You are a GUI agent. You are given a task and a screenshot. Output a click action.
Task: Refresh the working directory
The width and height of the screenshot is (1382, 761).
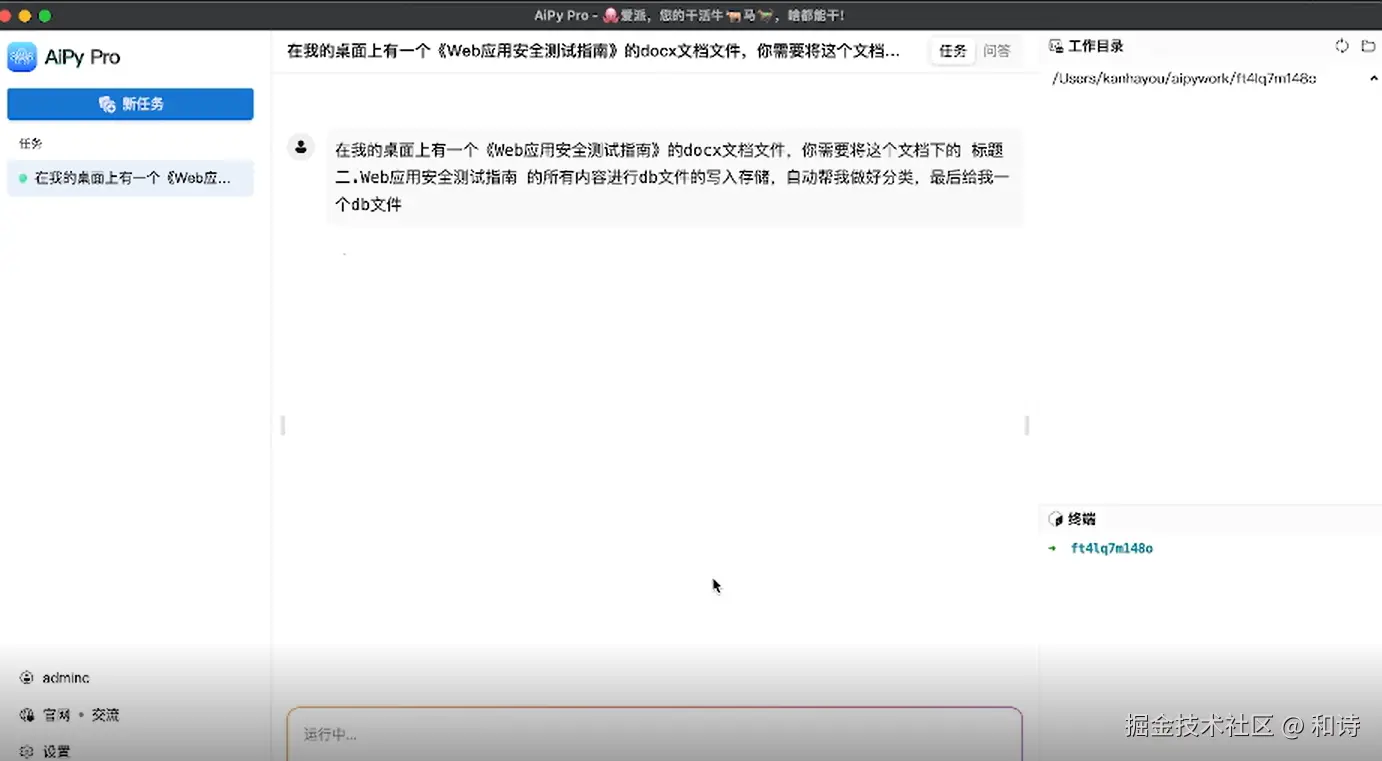click(1342, 46)
